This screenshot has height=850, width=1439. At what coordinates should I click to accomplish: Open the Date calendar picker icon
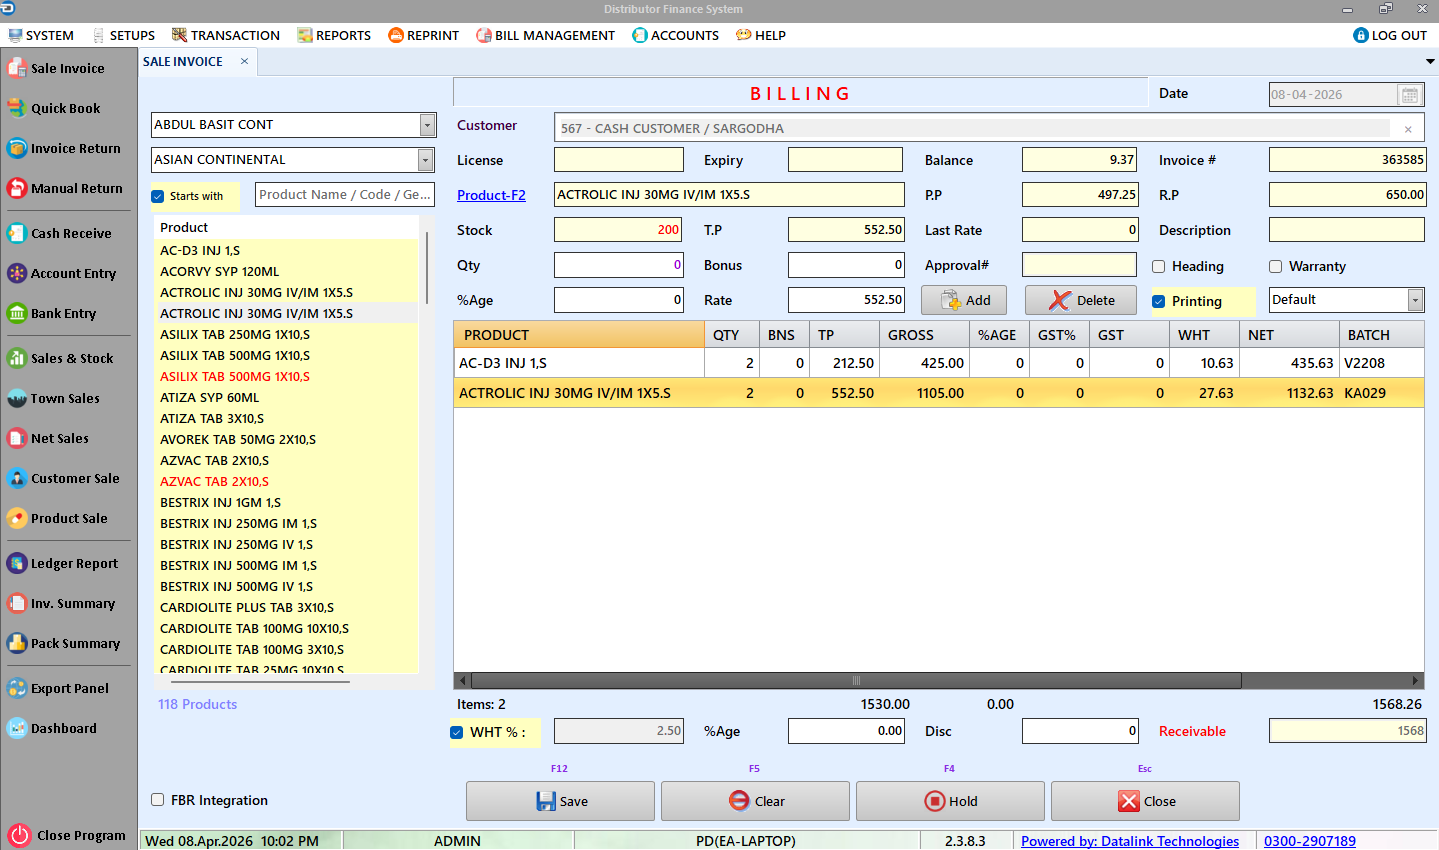point(1409,95)
